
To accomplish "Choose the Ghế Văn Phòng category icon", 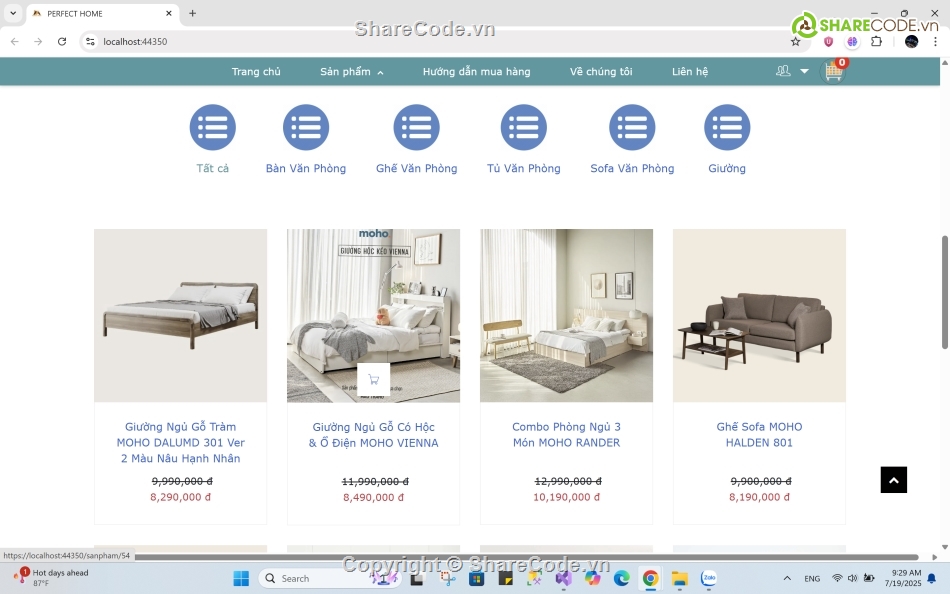I will tap(416, 127).
